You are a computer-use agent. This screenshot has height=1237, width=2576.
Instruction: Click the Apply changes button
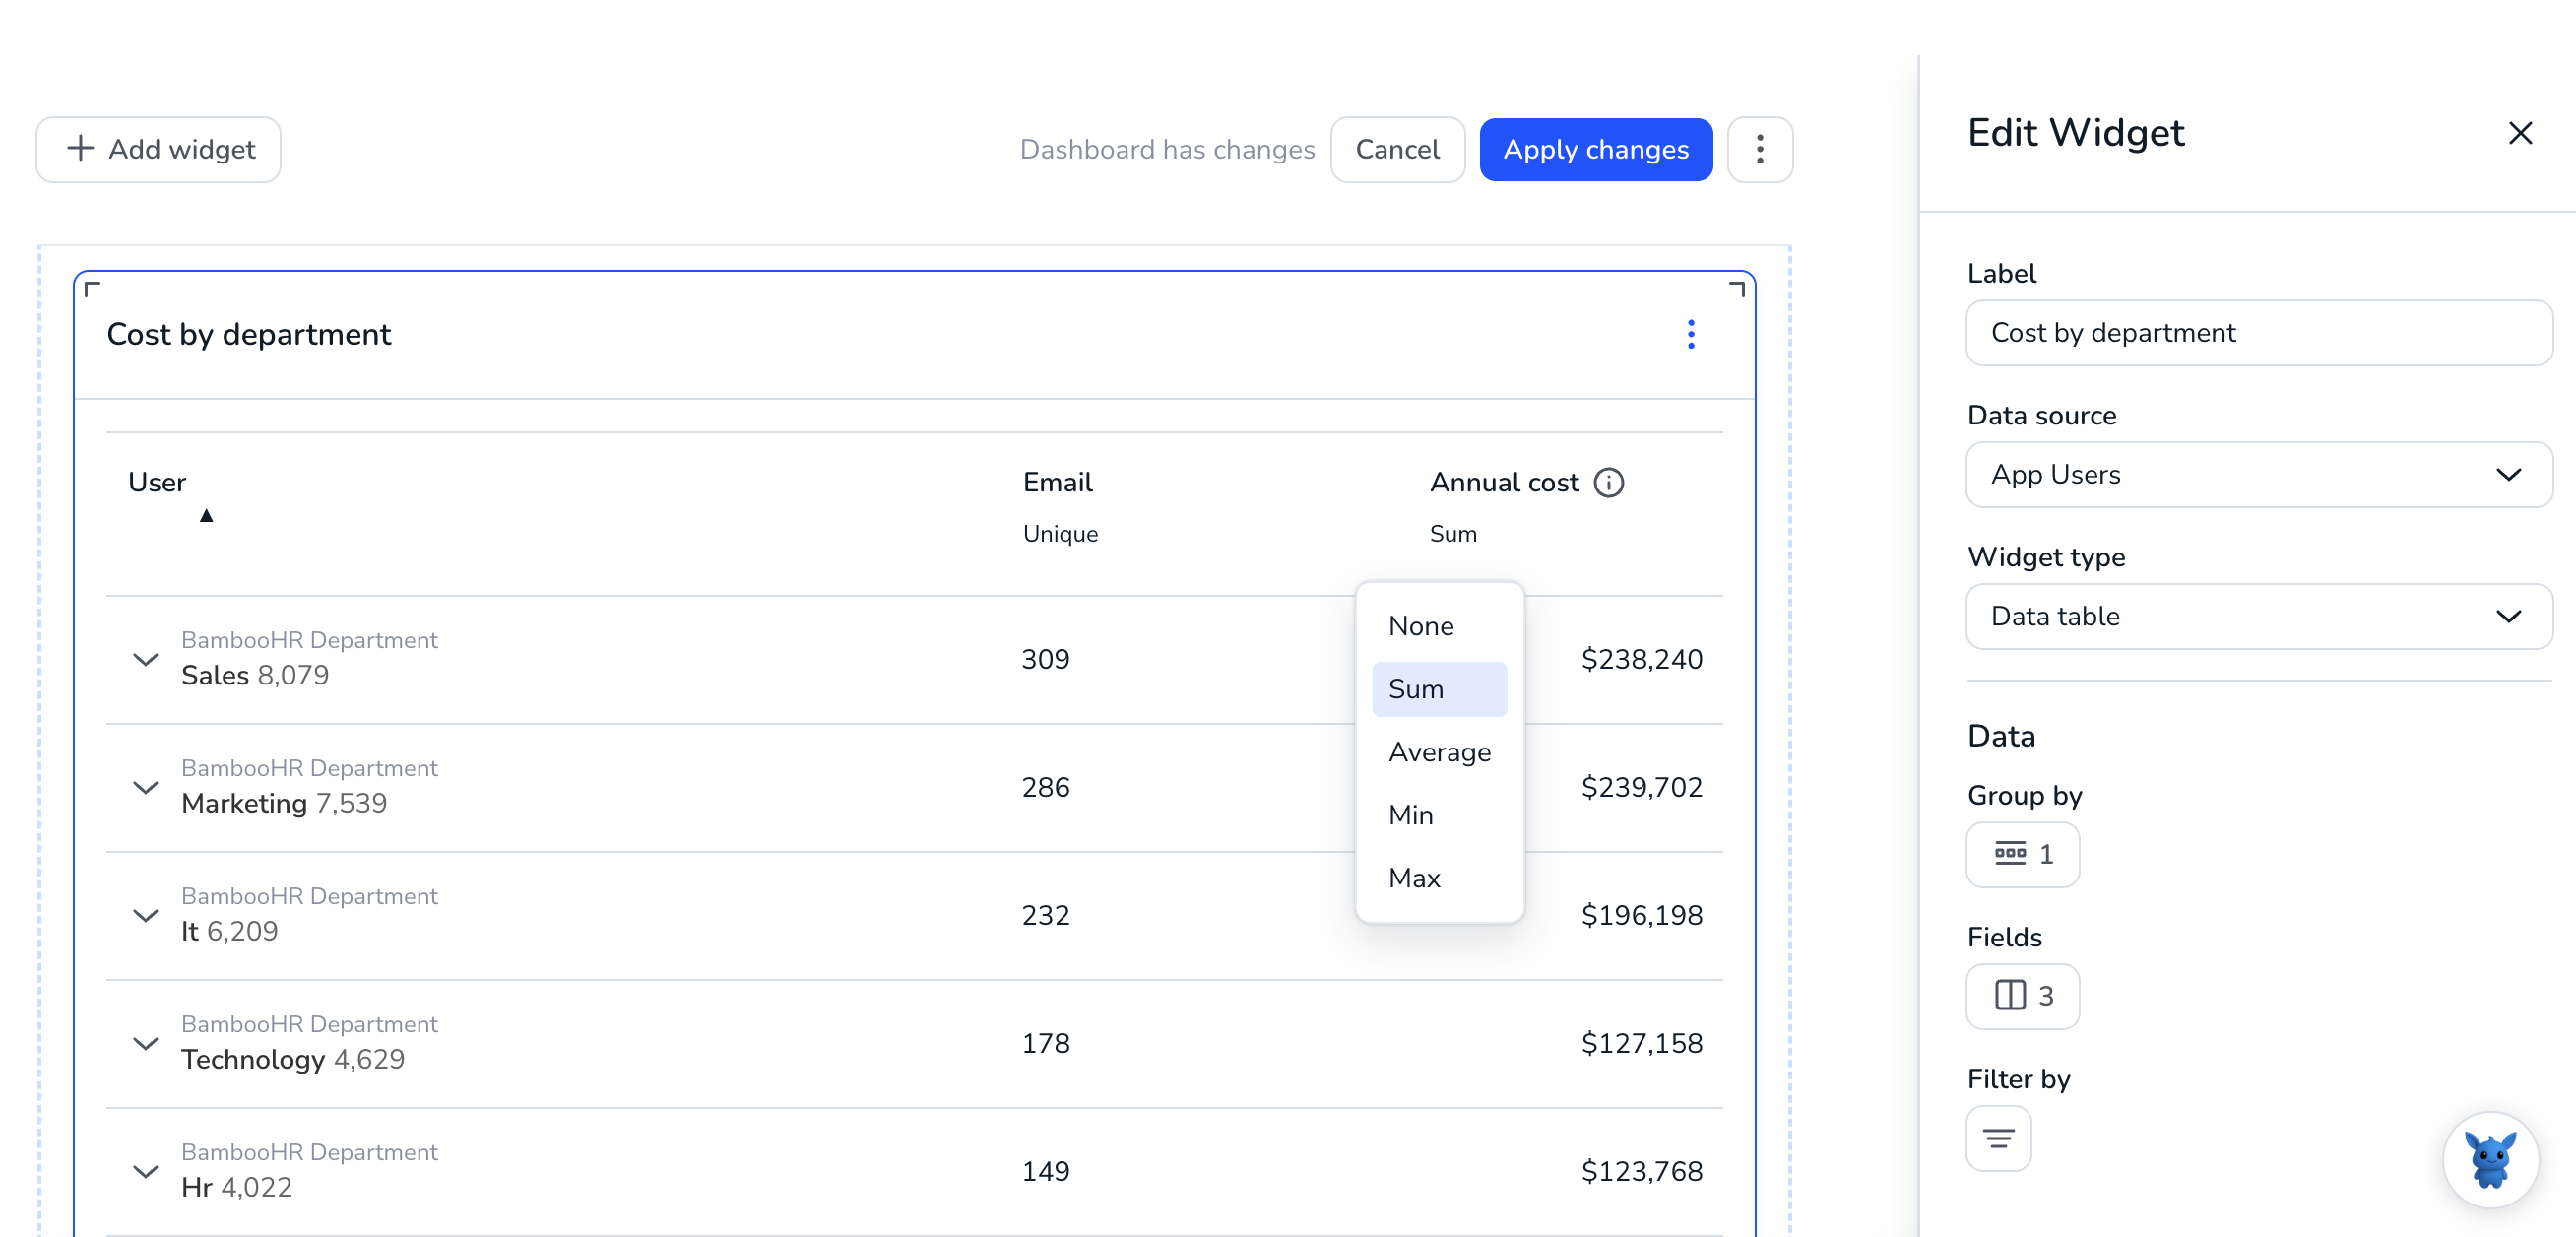point(1595,150)
